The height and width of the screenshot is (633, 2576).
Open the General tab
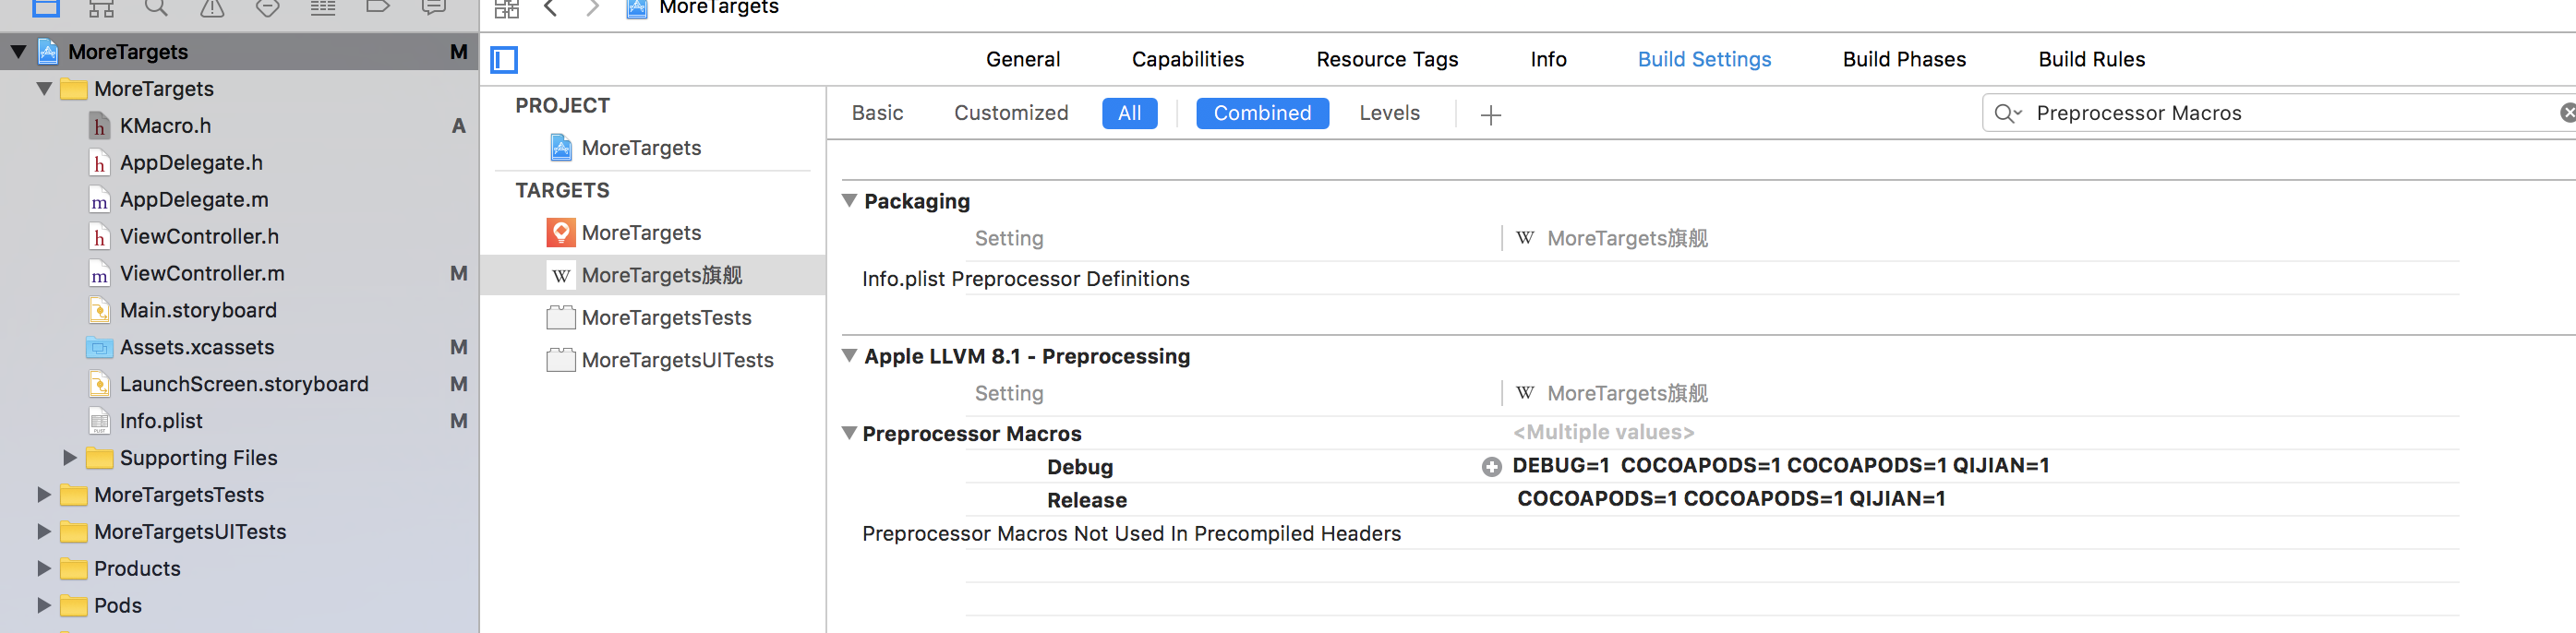[1022, 60]
